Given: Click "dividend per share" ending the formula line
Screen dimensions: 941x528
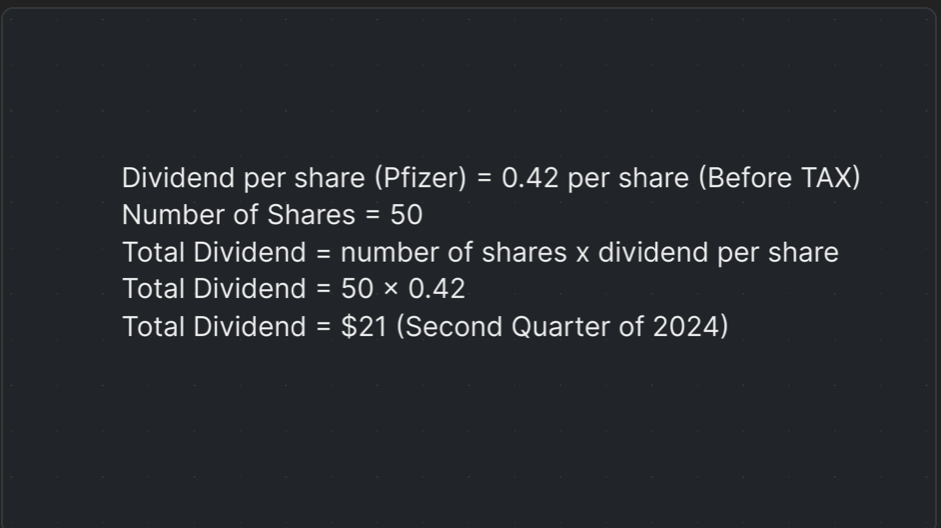Looking at the screenshot, I should (718, 252).
